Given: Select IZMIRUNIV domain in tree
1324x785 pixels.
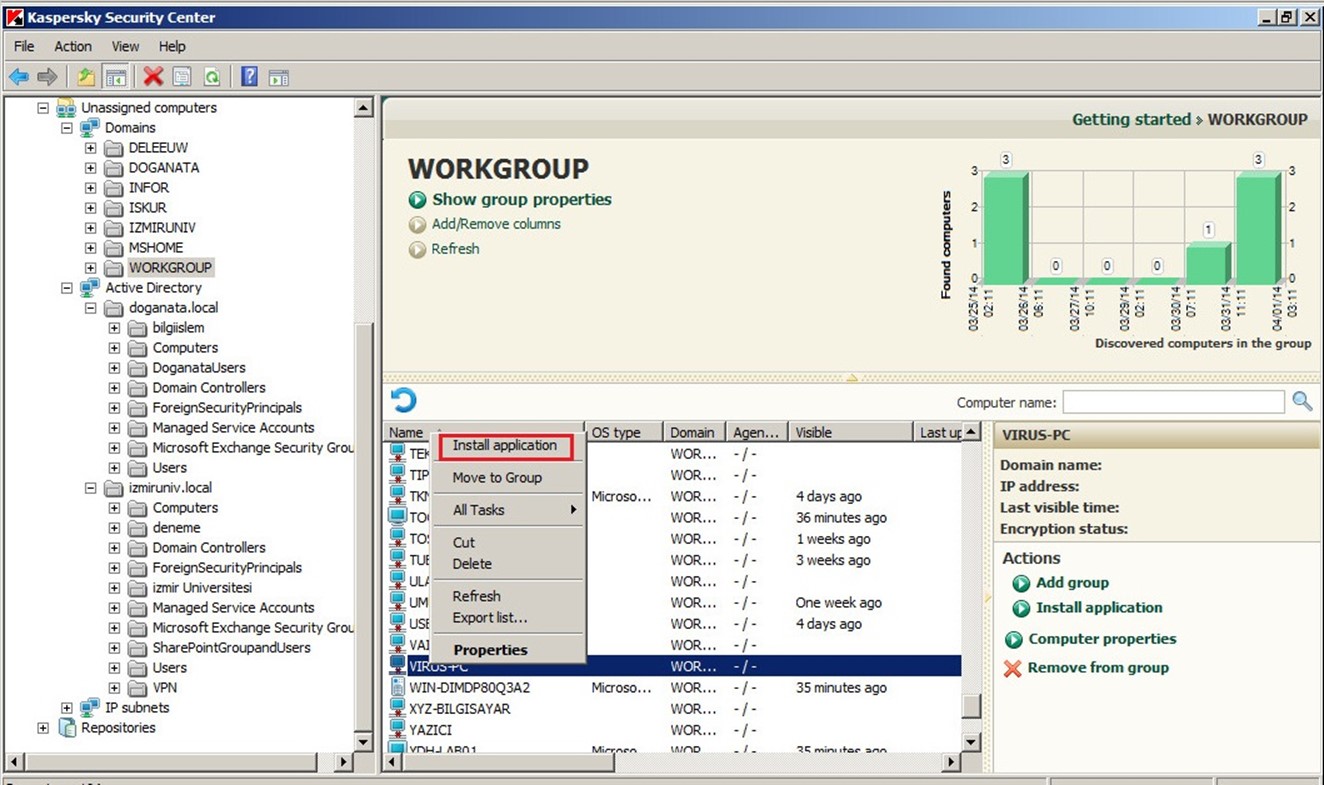Looking at the screenshot, I should 162,228.
